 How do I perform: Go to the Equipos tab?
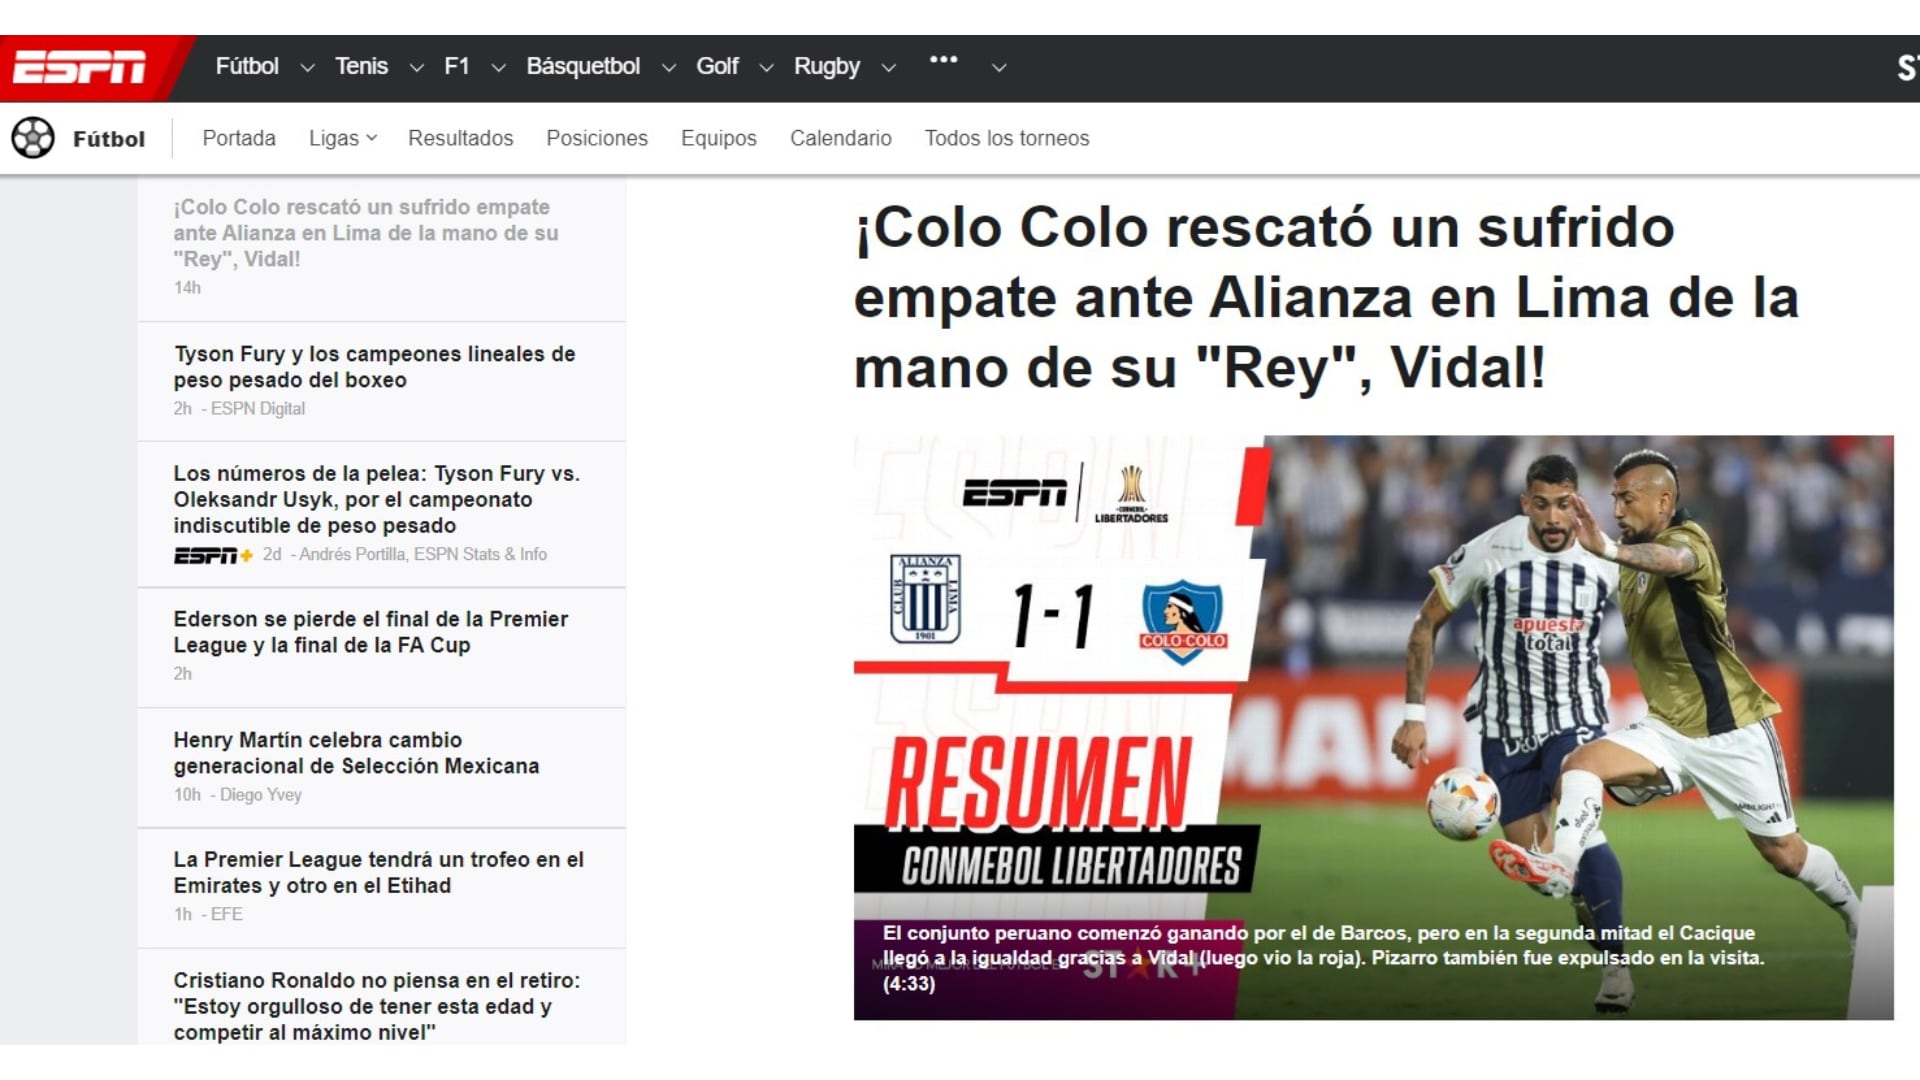pyautogui.click(x=719, y=138)
